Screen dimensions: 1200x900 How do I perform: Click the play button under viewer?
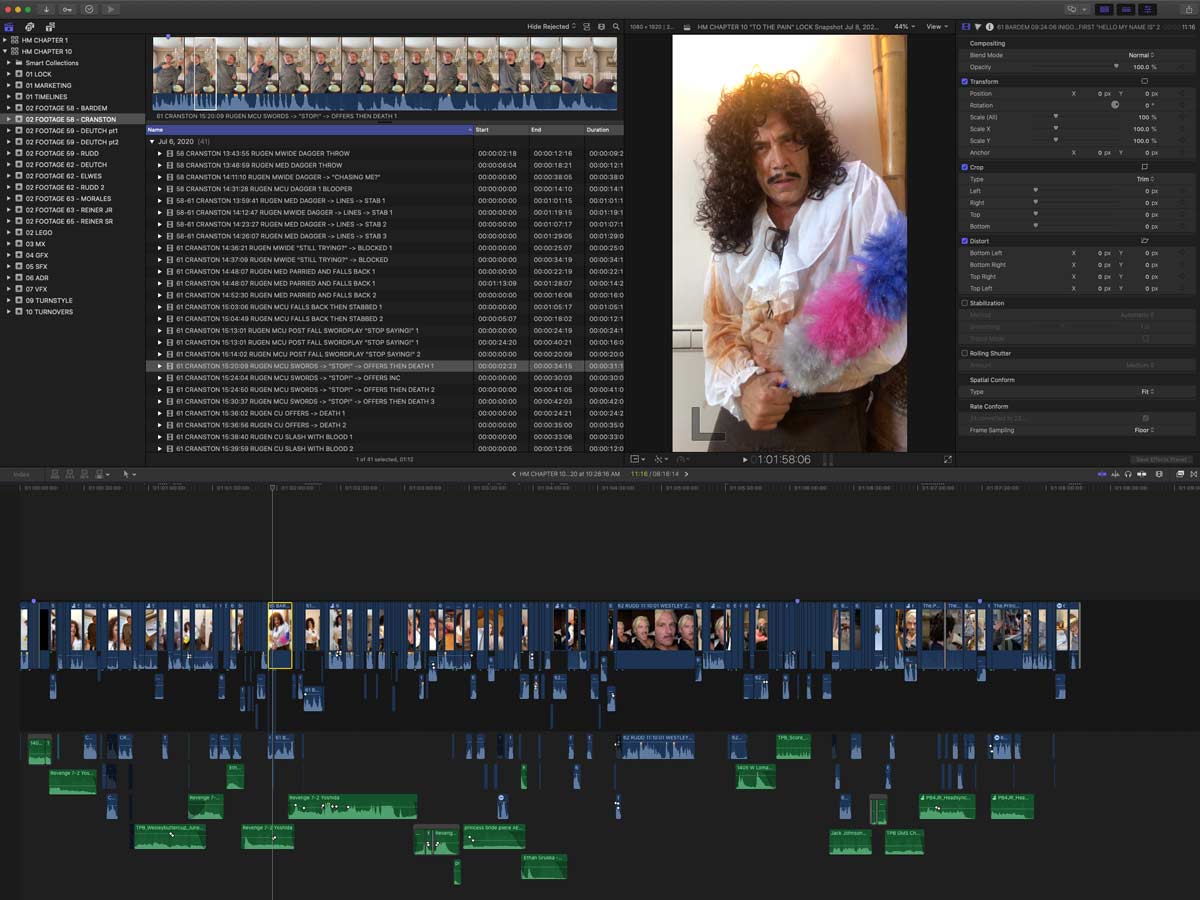(x=745, y=460)
